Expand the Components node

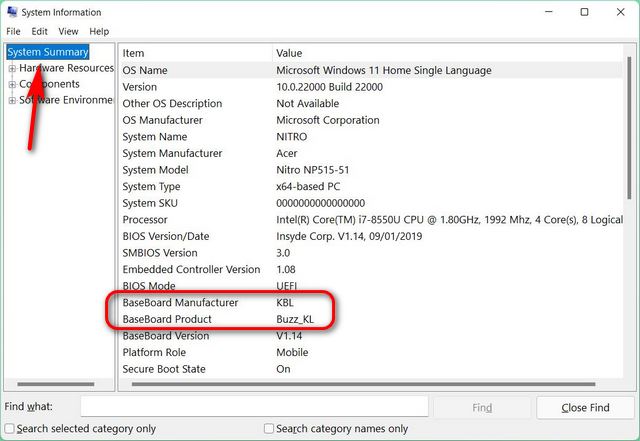[12, 84]
